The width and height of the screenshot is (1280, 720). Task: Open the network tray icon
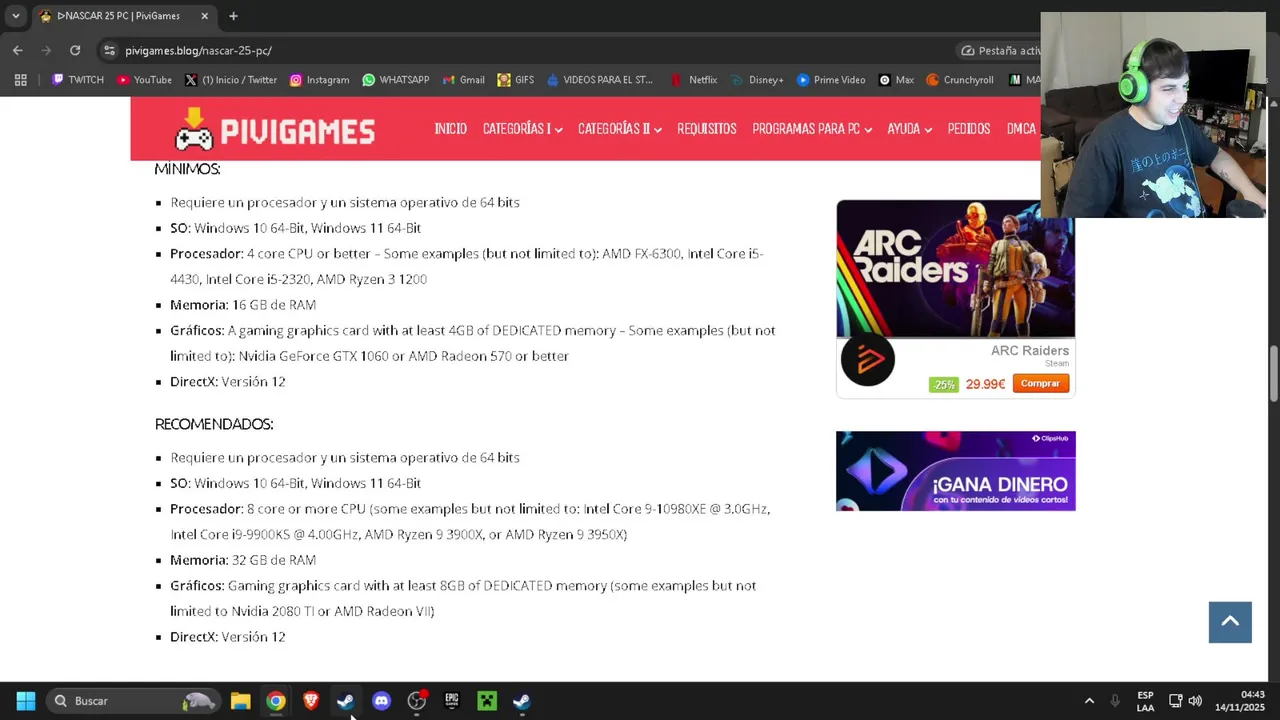(x=1176, y=701)
